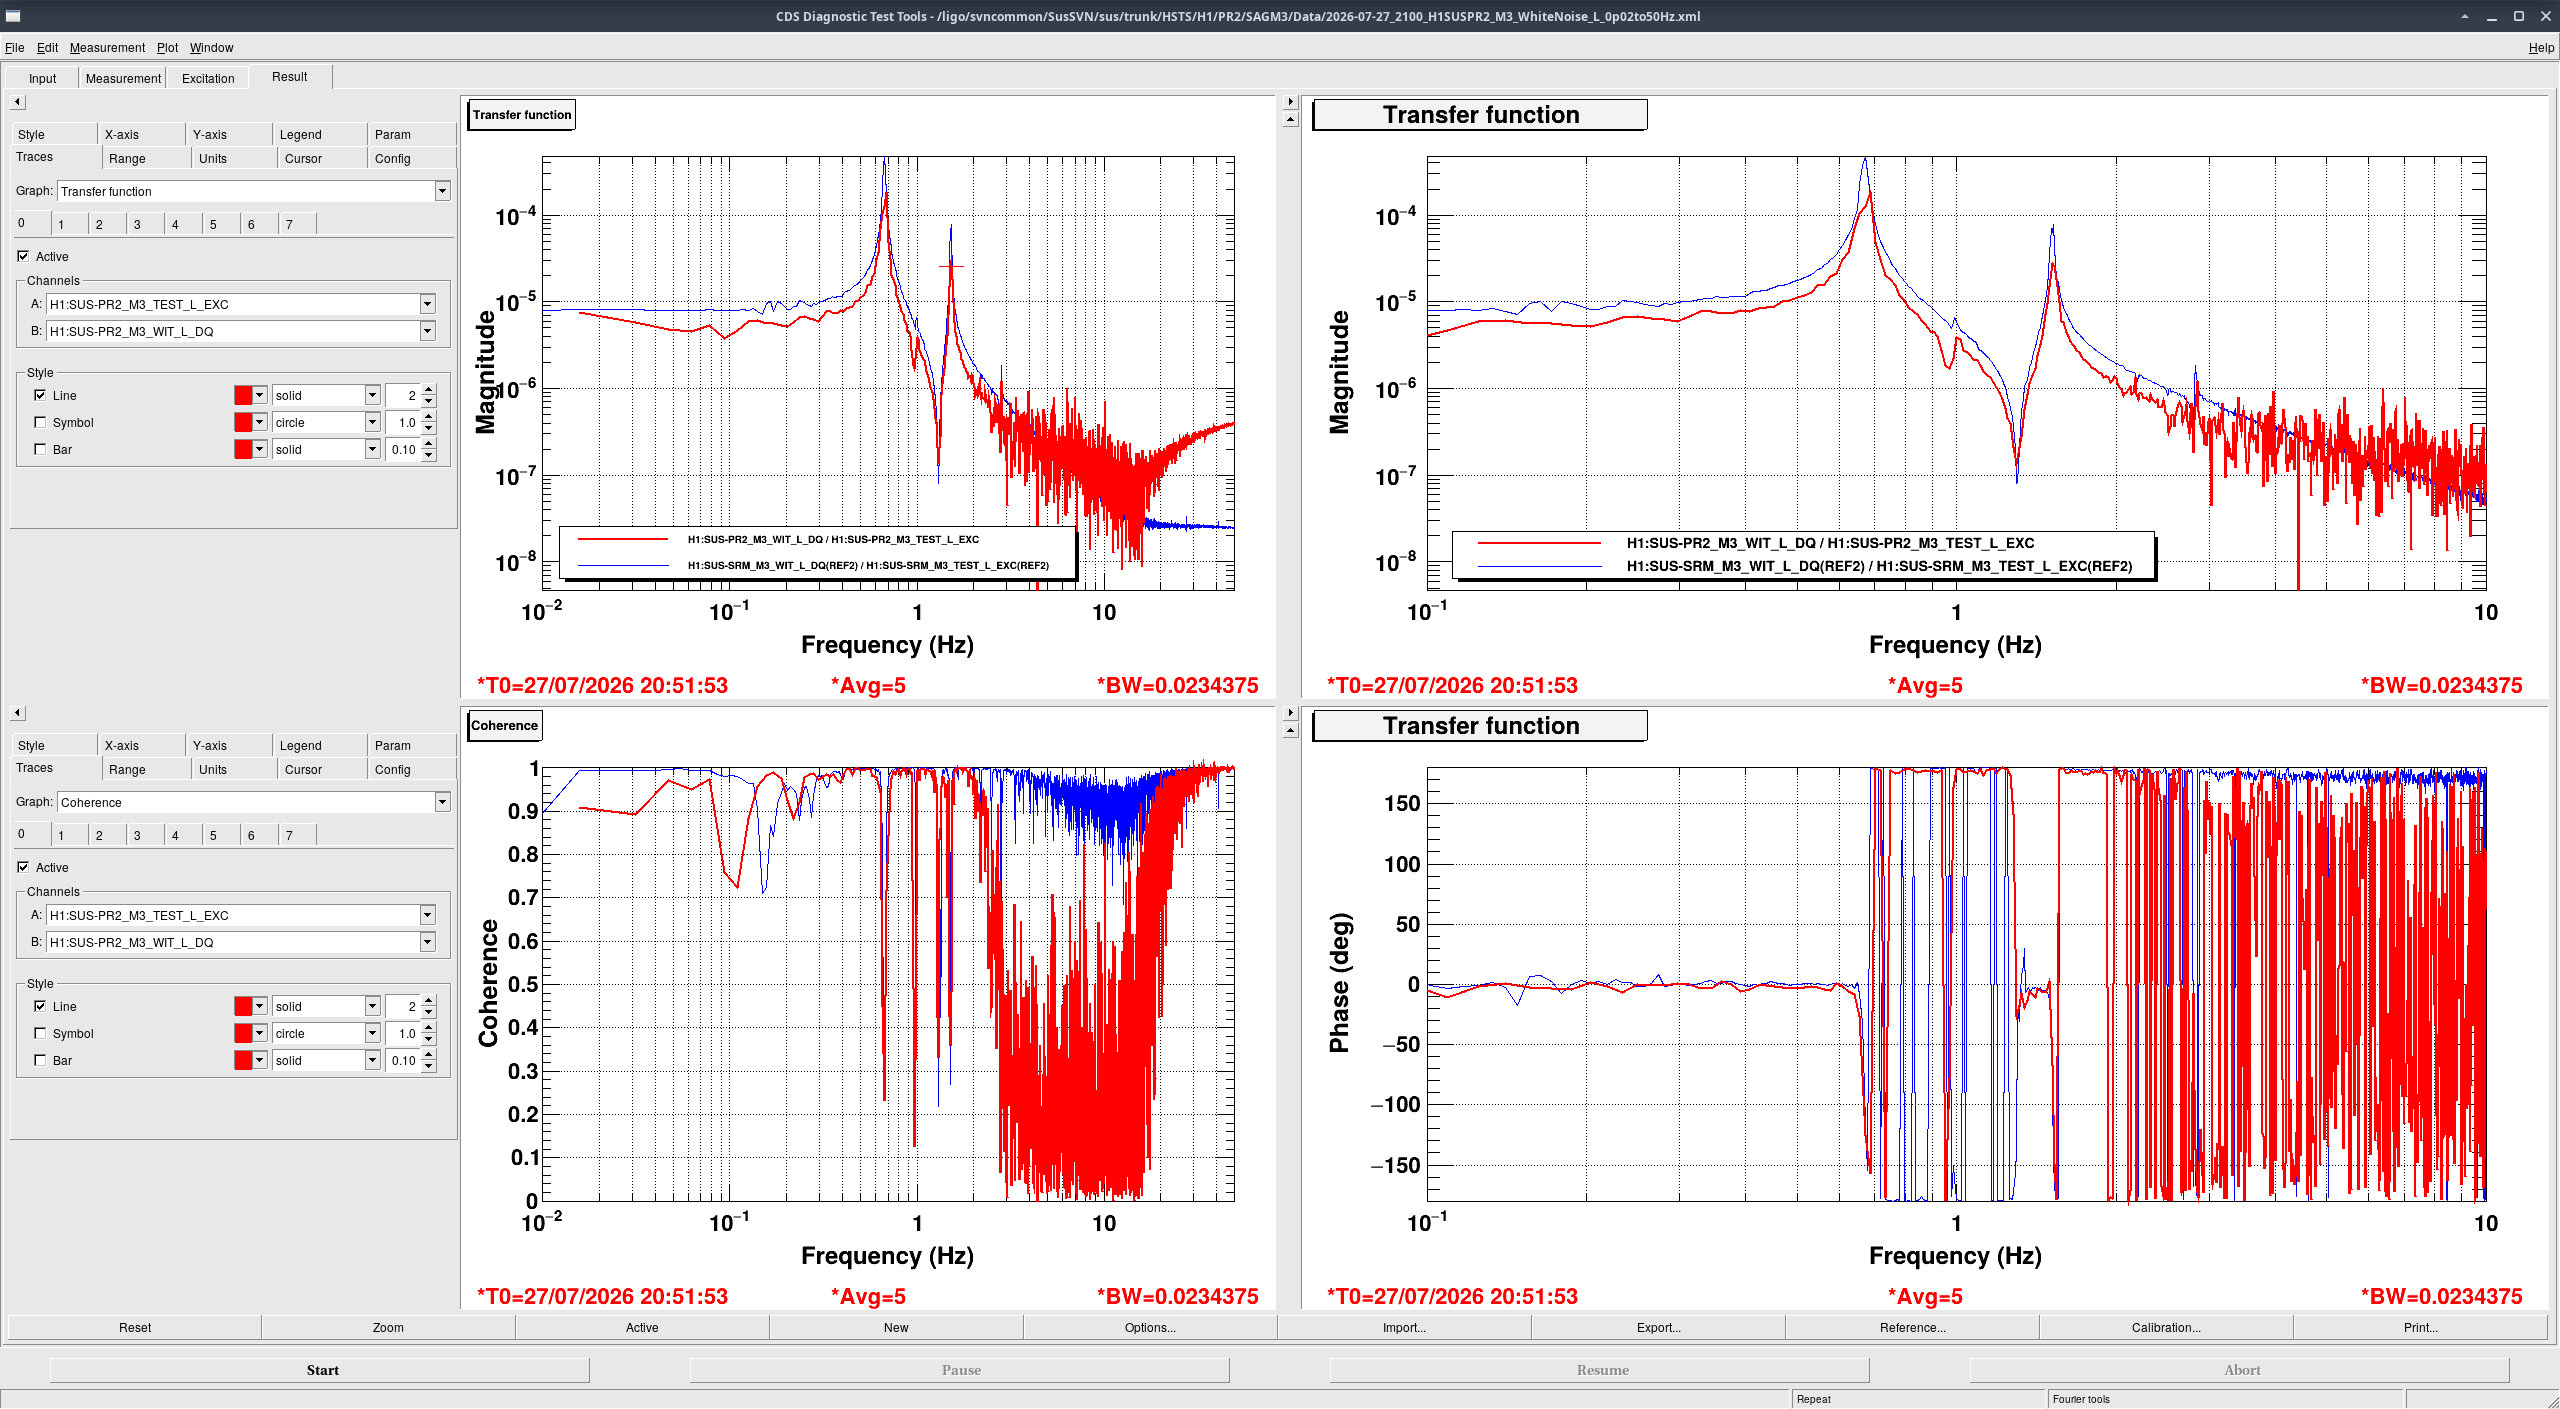
Task: Switch to the Excitation tab
Action: tap(208, 78)
